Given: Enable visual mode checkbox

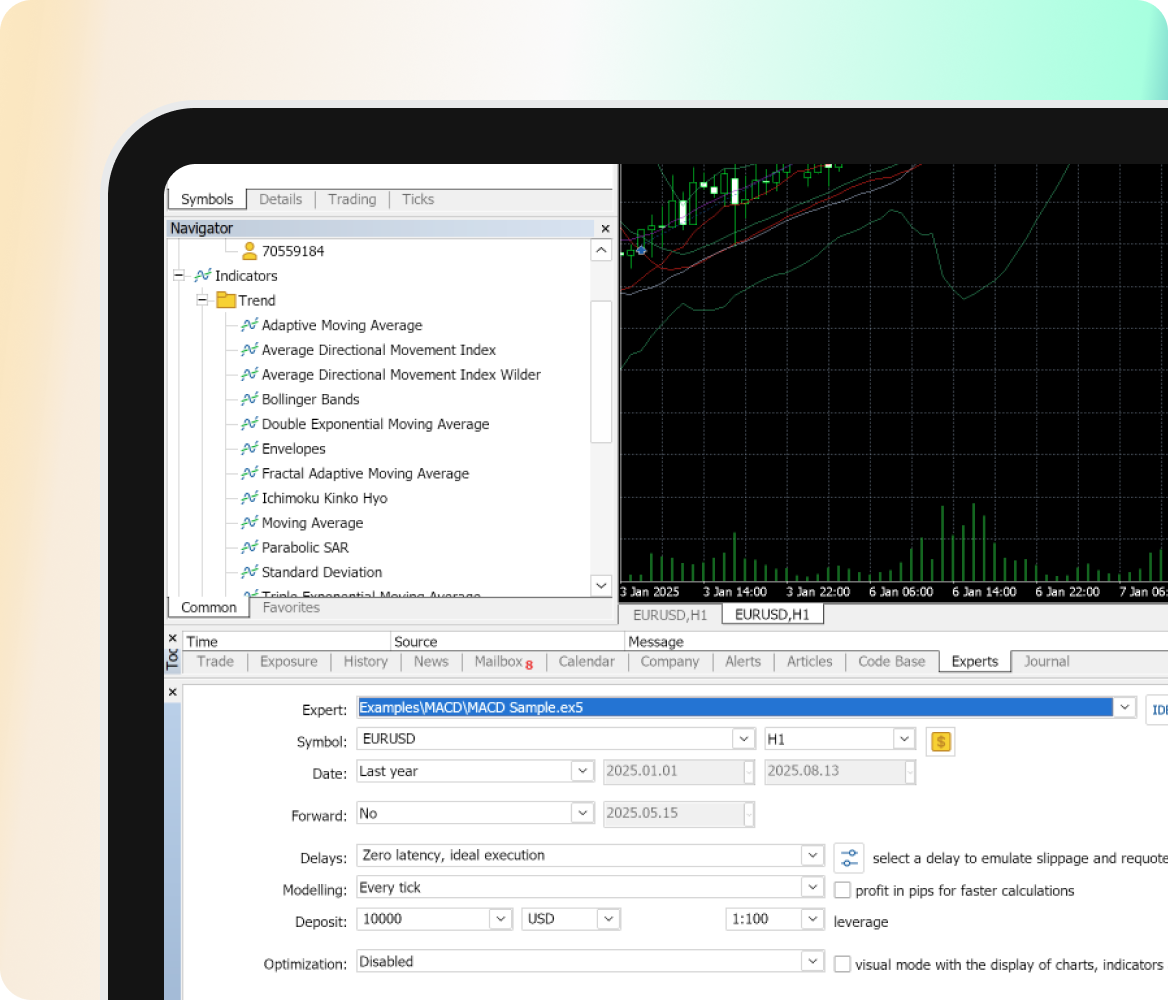Looking at the screenshot, I should coord(842,964).
